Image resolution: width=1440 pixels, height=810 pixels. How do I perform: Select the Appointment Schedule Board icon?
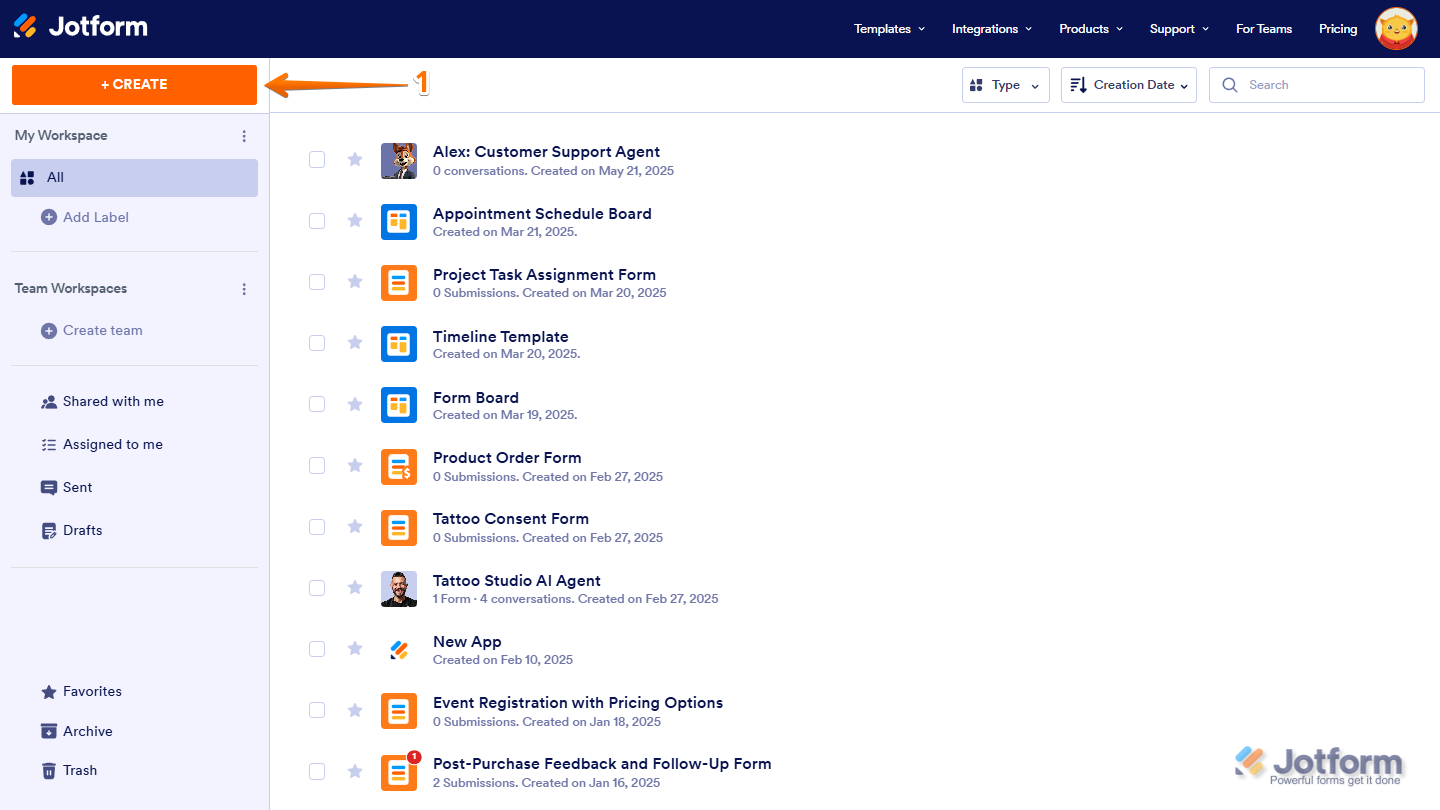click(399, 221)
